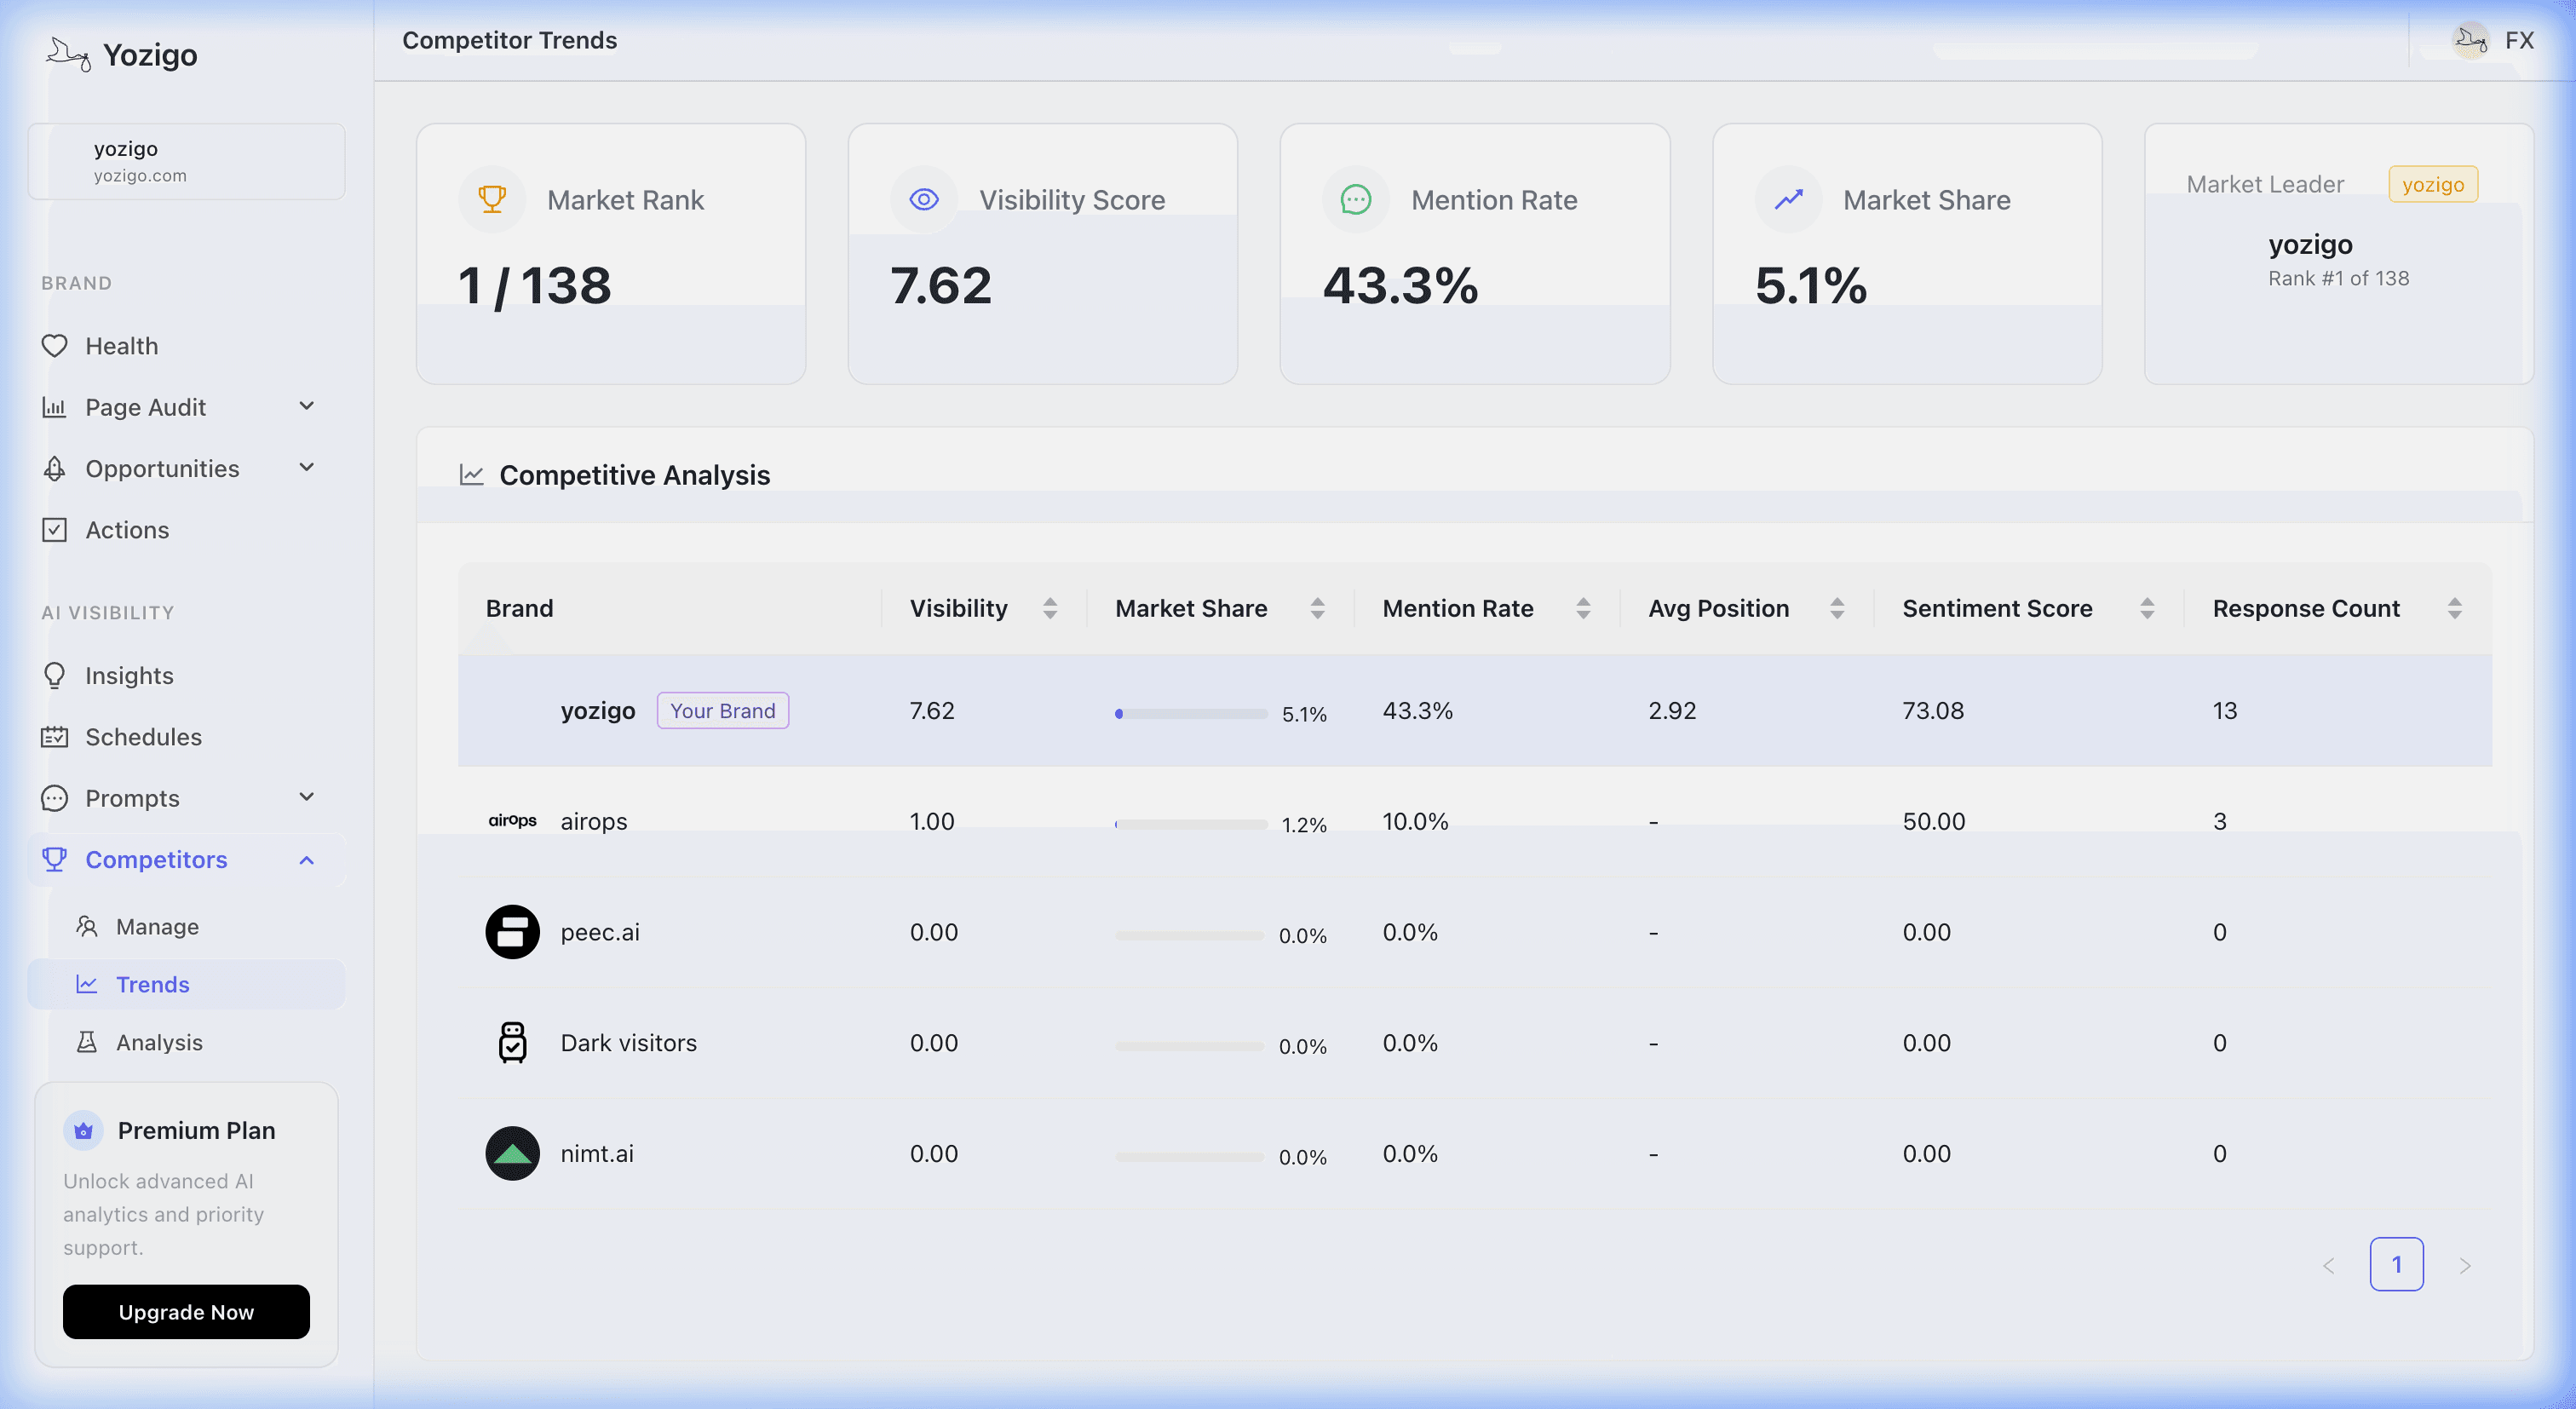Sort table by Visibility column
The width and height of the screenshot is (2576, 1409).
tap(1049, 608)
